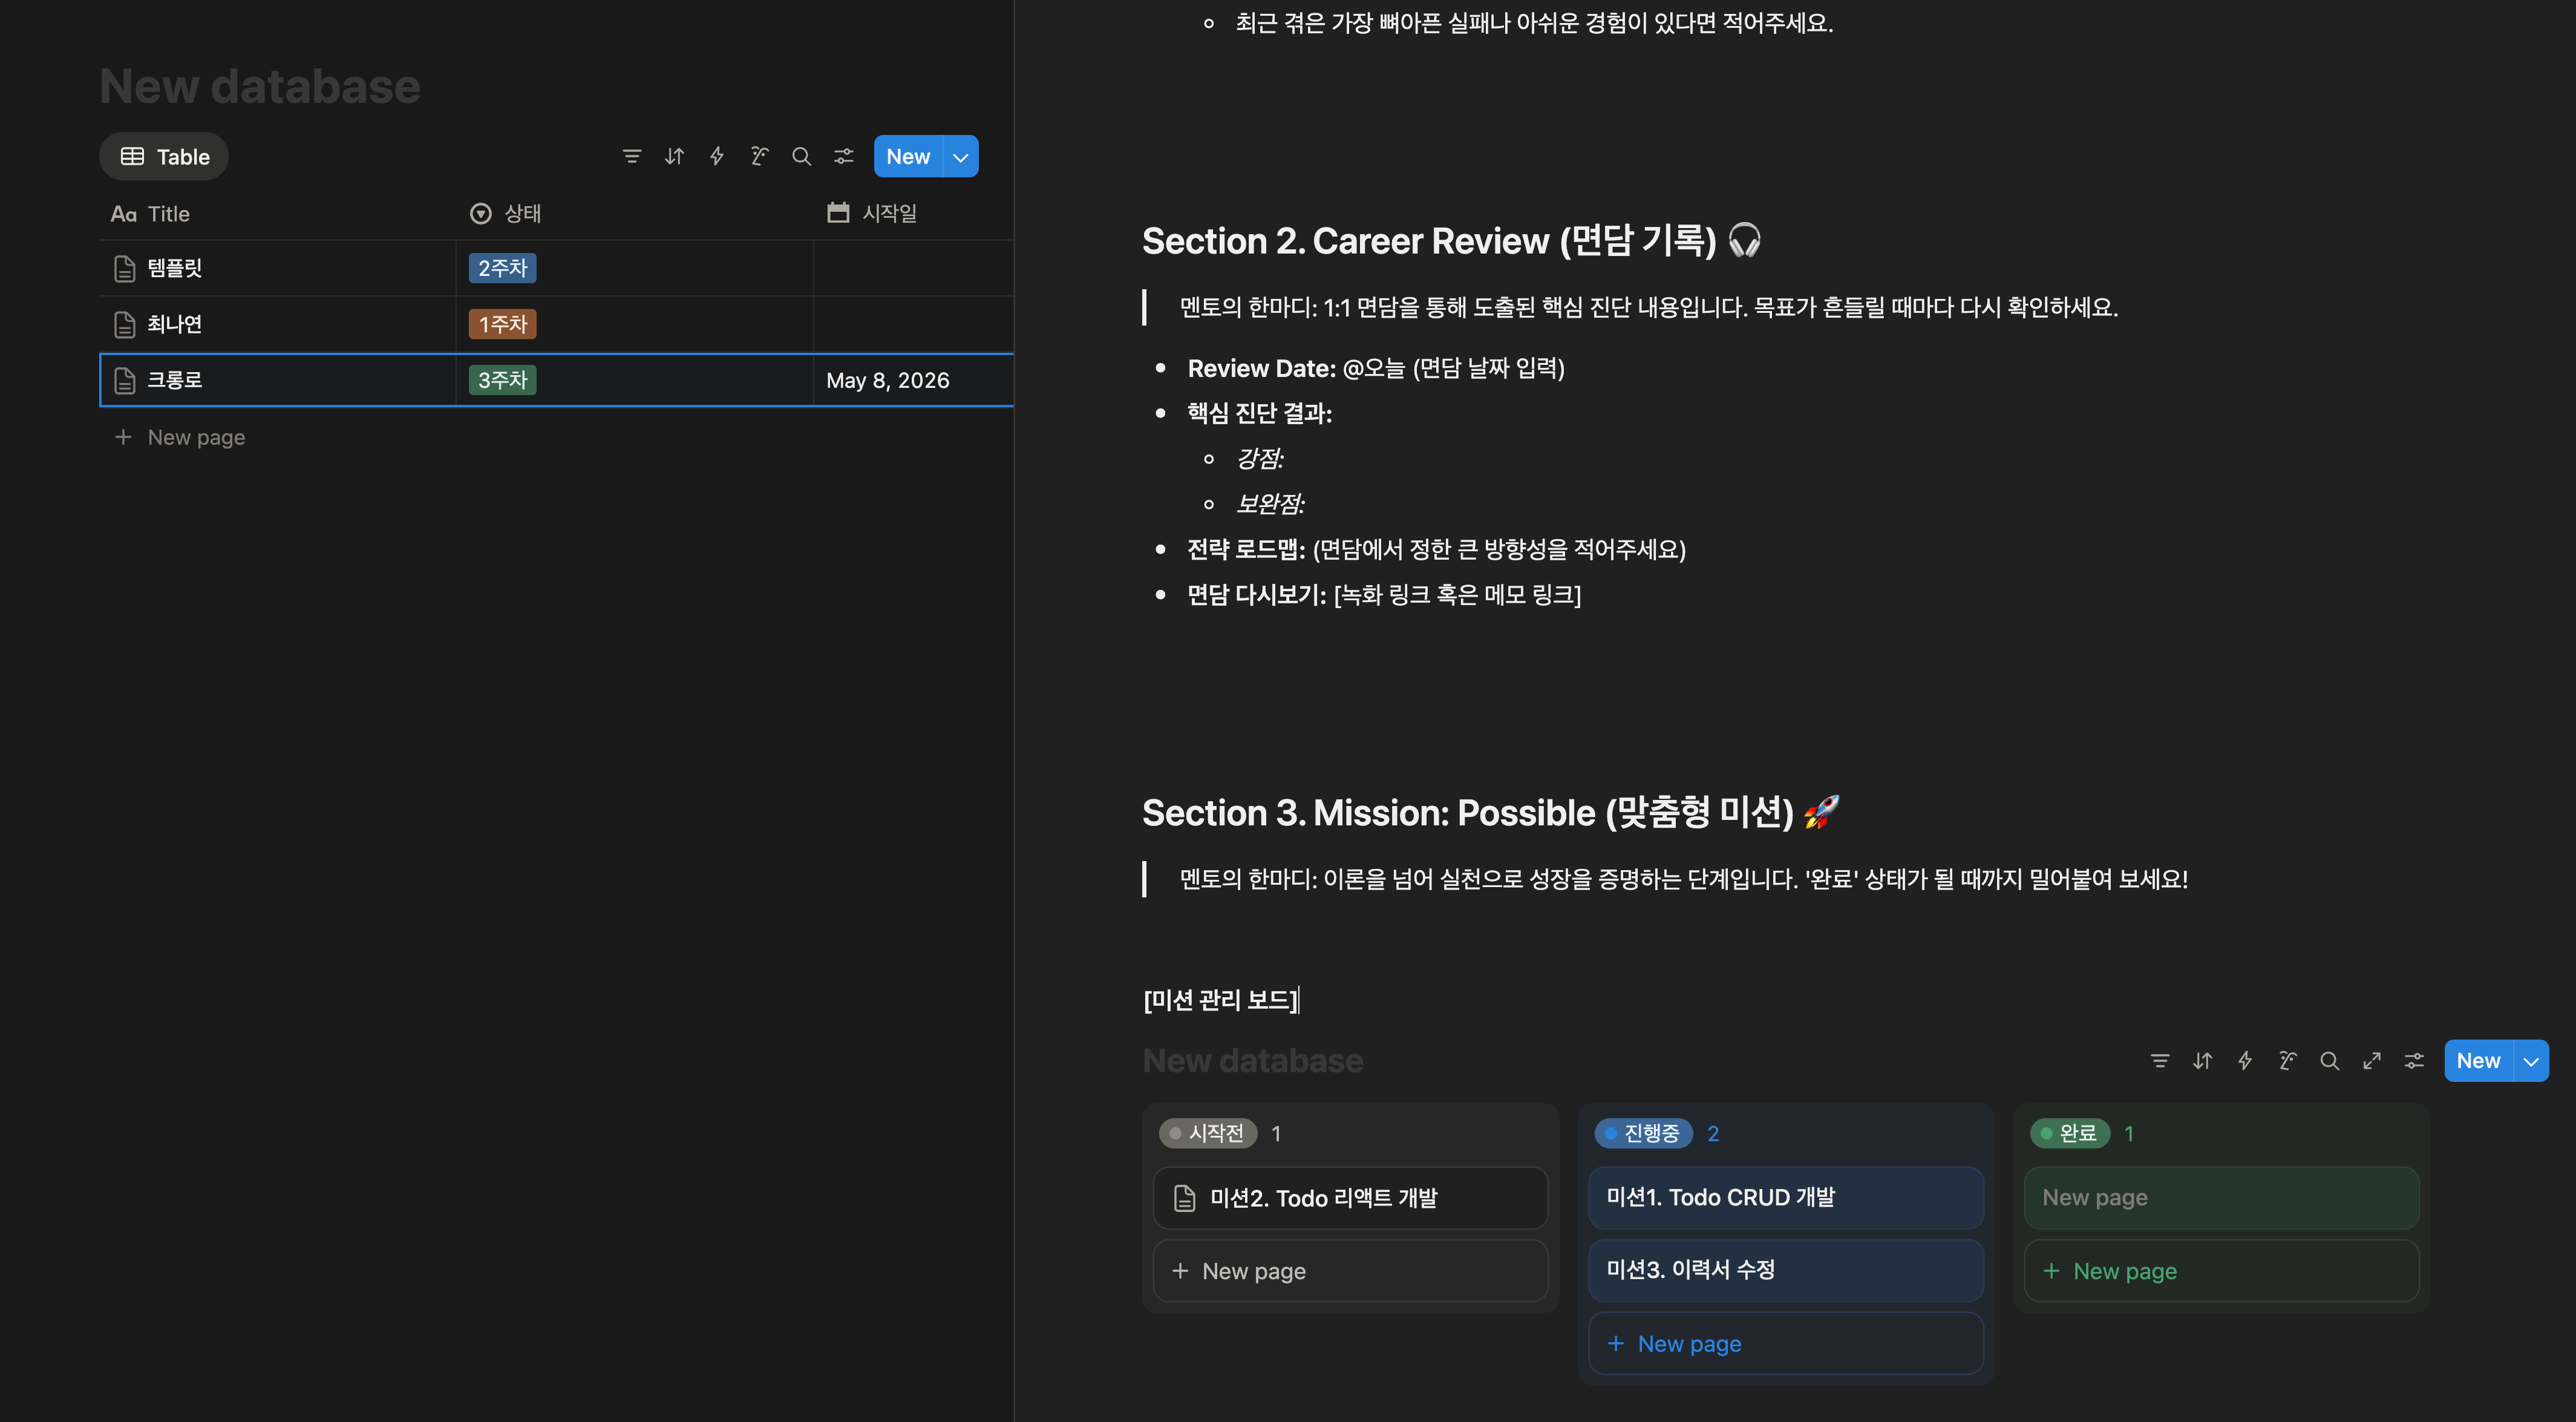The width and height of the screenshot is (2576, 1422).
Task: Open the 시작일 column header
Action: (887, 213)
